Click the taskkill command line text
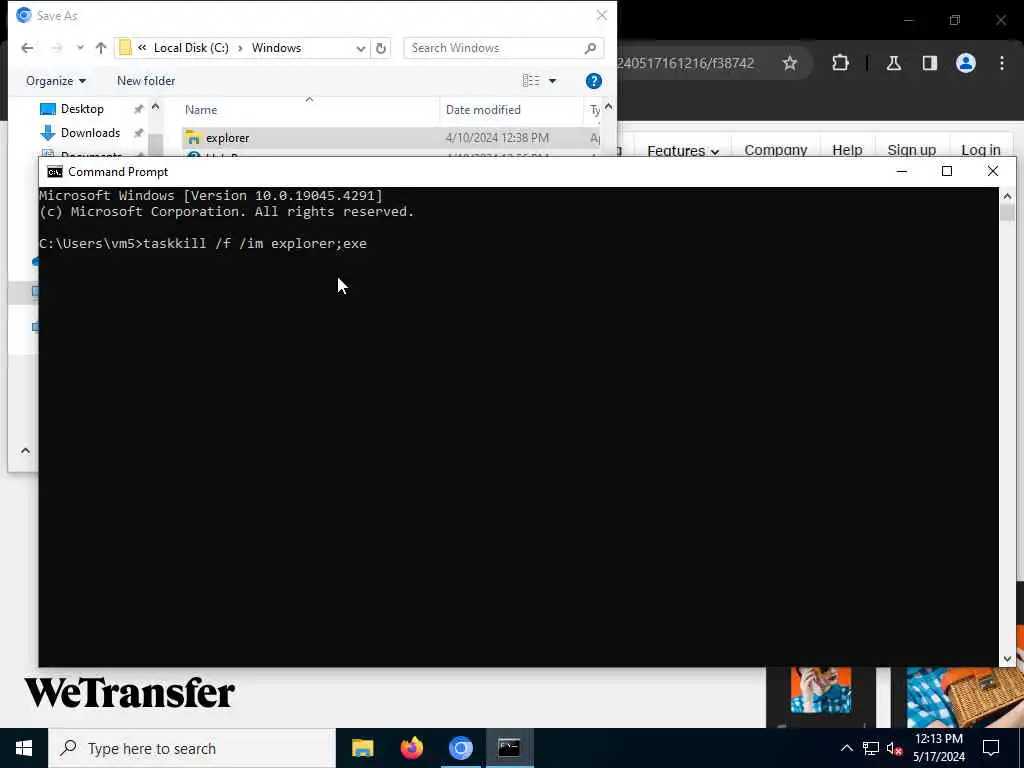Screen dimensions: 1024x768 [x=255, y=244]
